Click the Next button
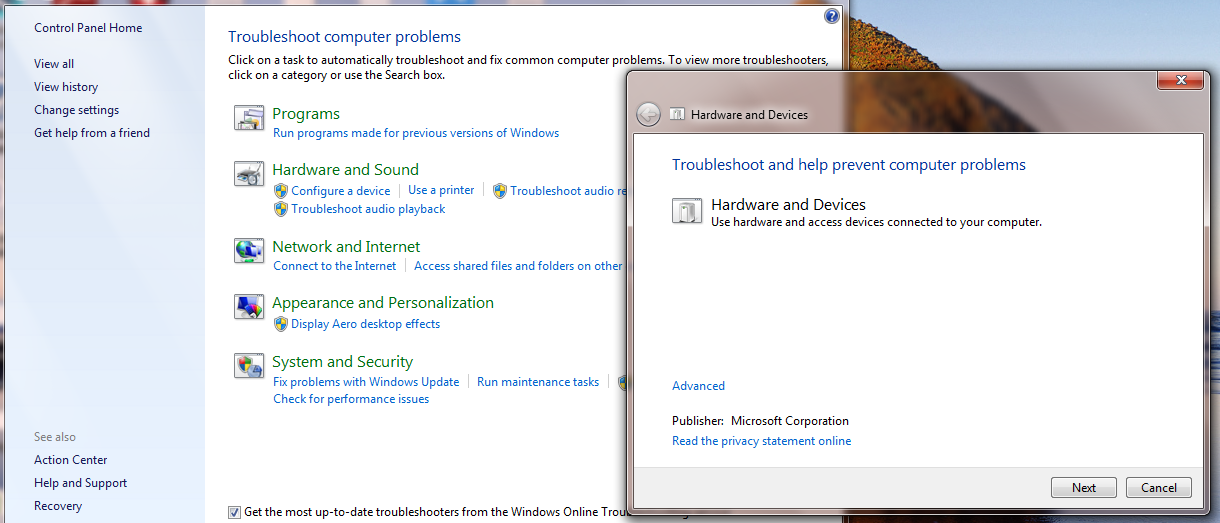Image resolution: width=1220 pixels, height=523 pixels. point(1084,488)
